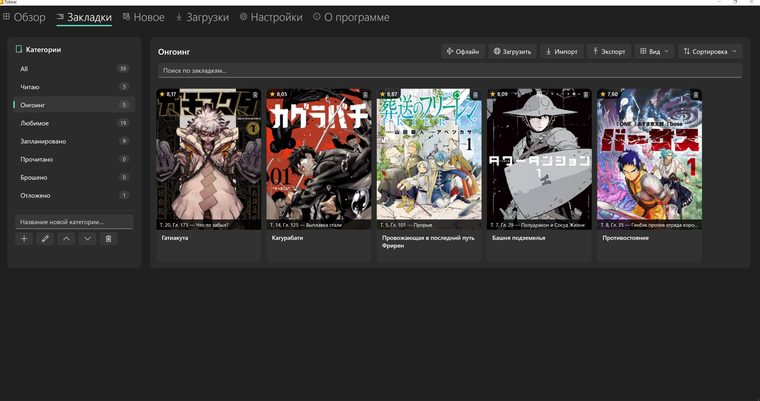This screenshot has height=401, width=760.
Task: Click the chapter text "Полудракон и Сосуд Жизни"
Action: click(553, 225)
